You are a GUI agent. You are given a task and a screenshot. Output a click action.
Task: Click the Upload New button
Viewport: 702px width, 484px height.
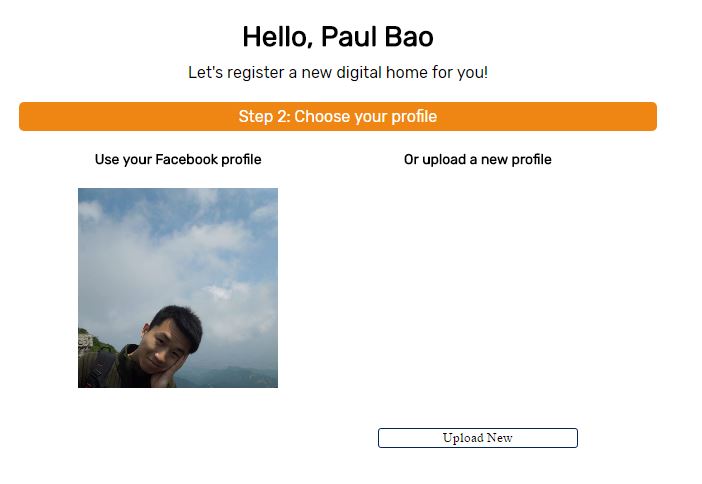pyautogui.click(x=478, y=438)
